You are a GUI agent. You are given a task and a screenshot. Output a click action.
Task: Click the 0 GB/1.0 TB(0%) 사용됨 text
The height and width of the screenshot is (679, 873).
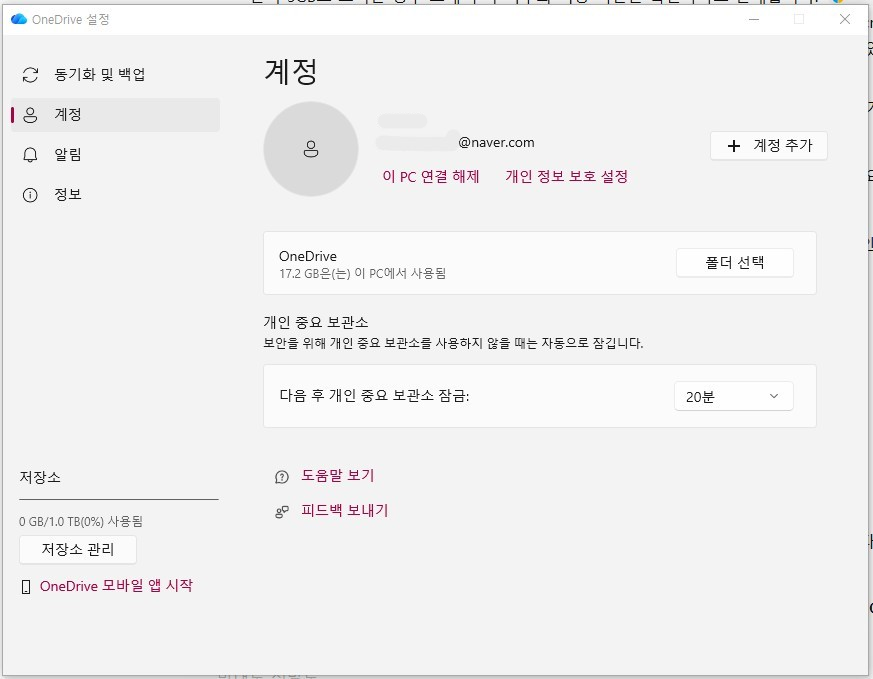point(81,521)
